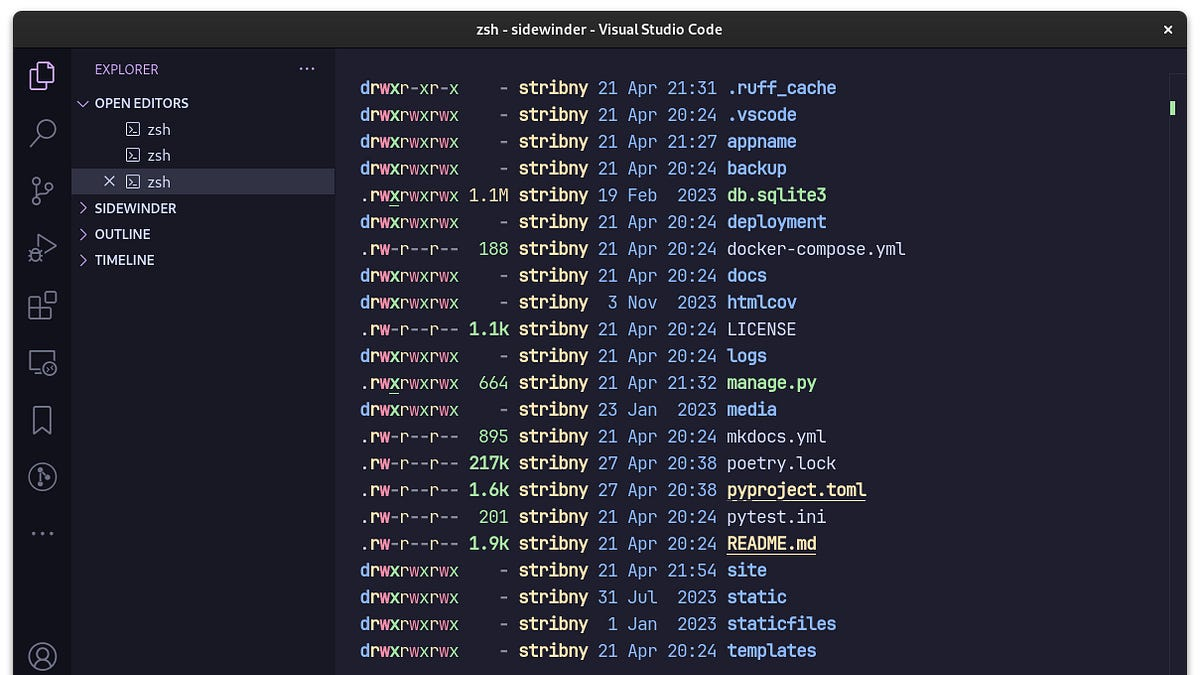Click db.sqlite3 file name
The width and height of the screenshot is (1200, 675).
click(776, 195)
